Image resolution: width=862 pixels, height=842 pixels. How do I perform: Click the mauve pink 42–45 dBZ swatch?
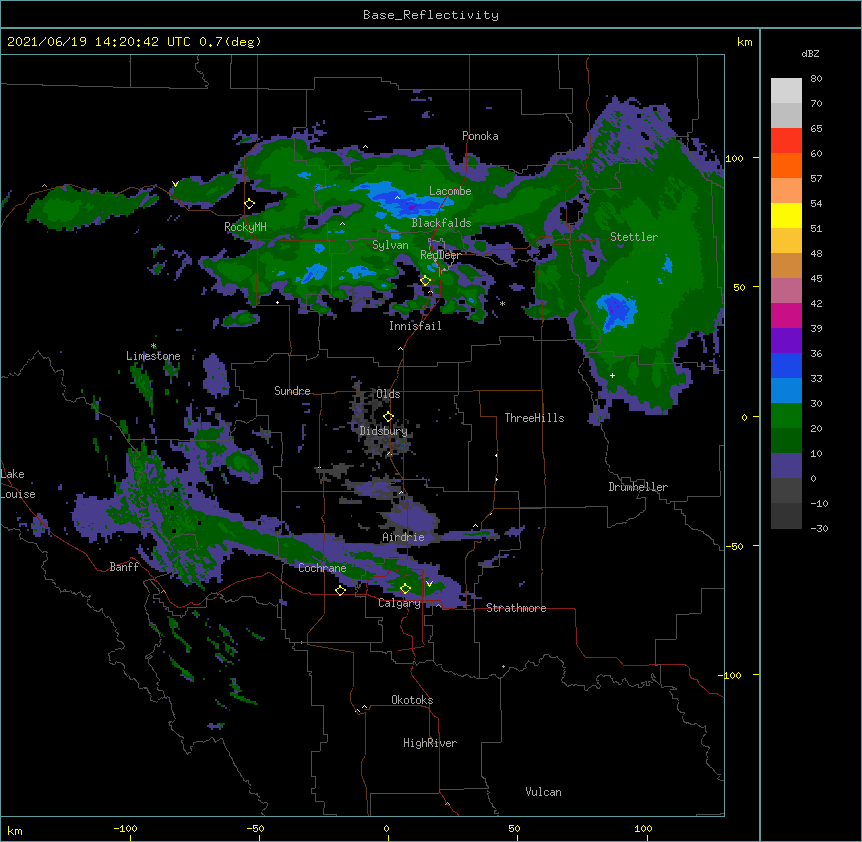tap(786, 291)
